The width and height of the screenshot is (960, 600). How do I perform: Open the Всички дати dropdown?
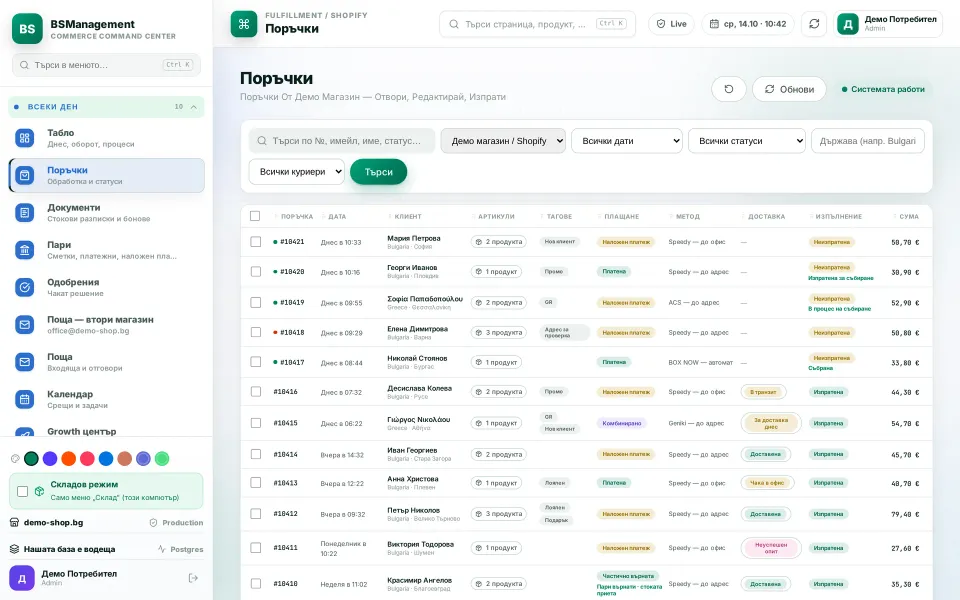[x=627, y=141]
